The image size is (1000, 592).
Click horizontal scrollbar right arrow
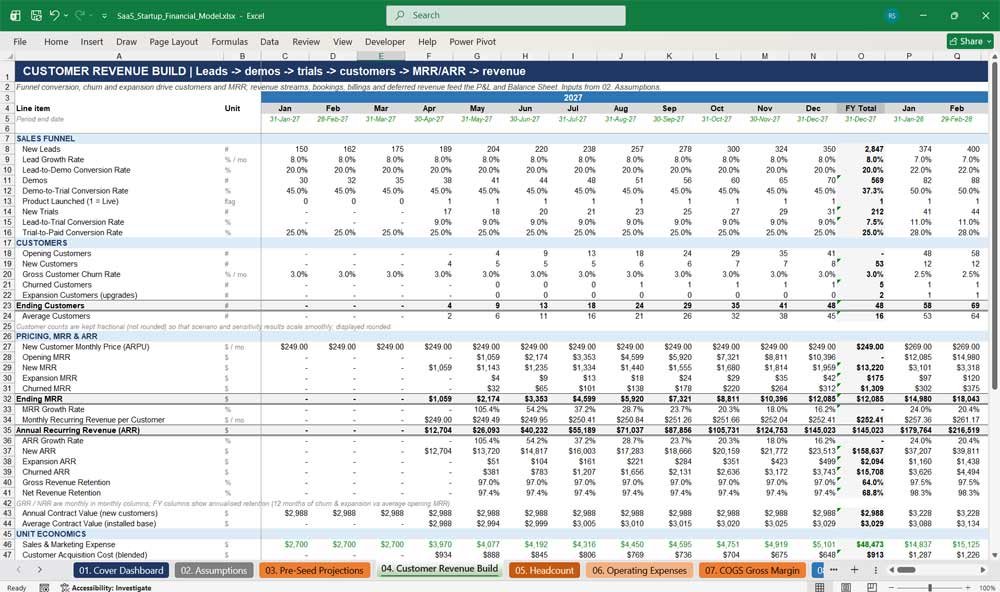(x=983, y=570)
